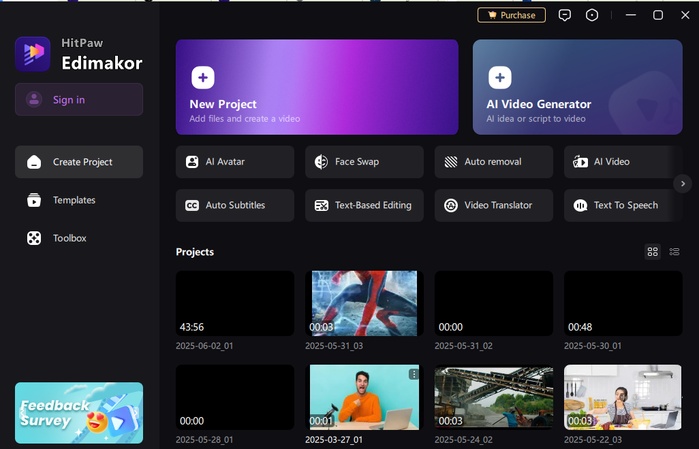Open the Face Swap tool

pos(364,162)
